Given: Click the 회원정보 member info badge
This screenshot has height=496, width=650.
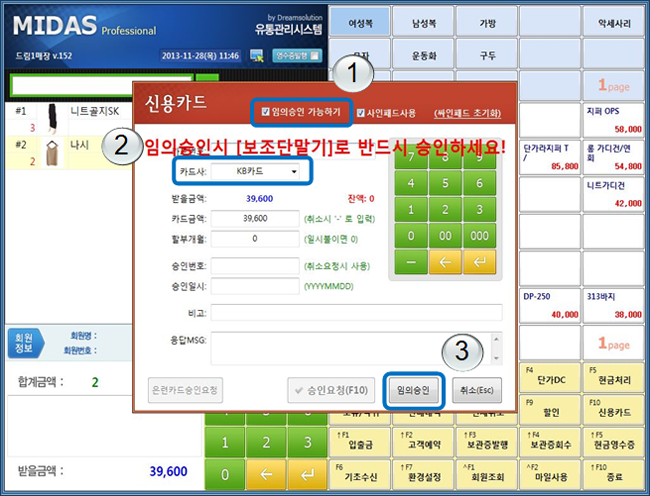Looking at the screenshot, I should point(25,343).
